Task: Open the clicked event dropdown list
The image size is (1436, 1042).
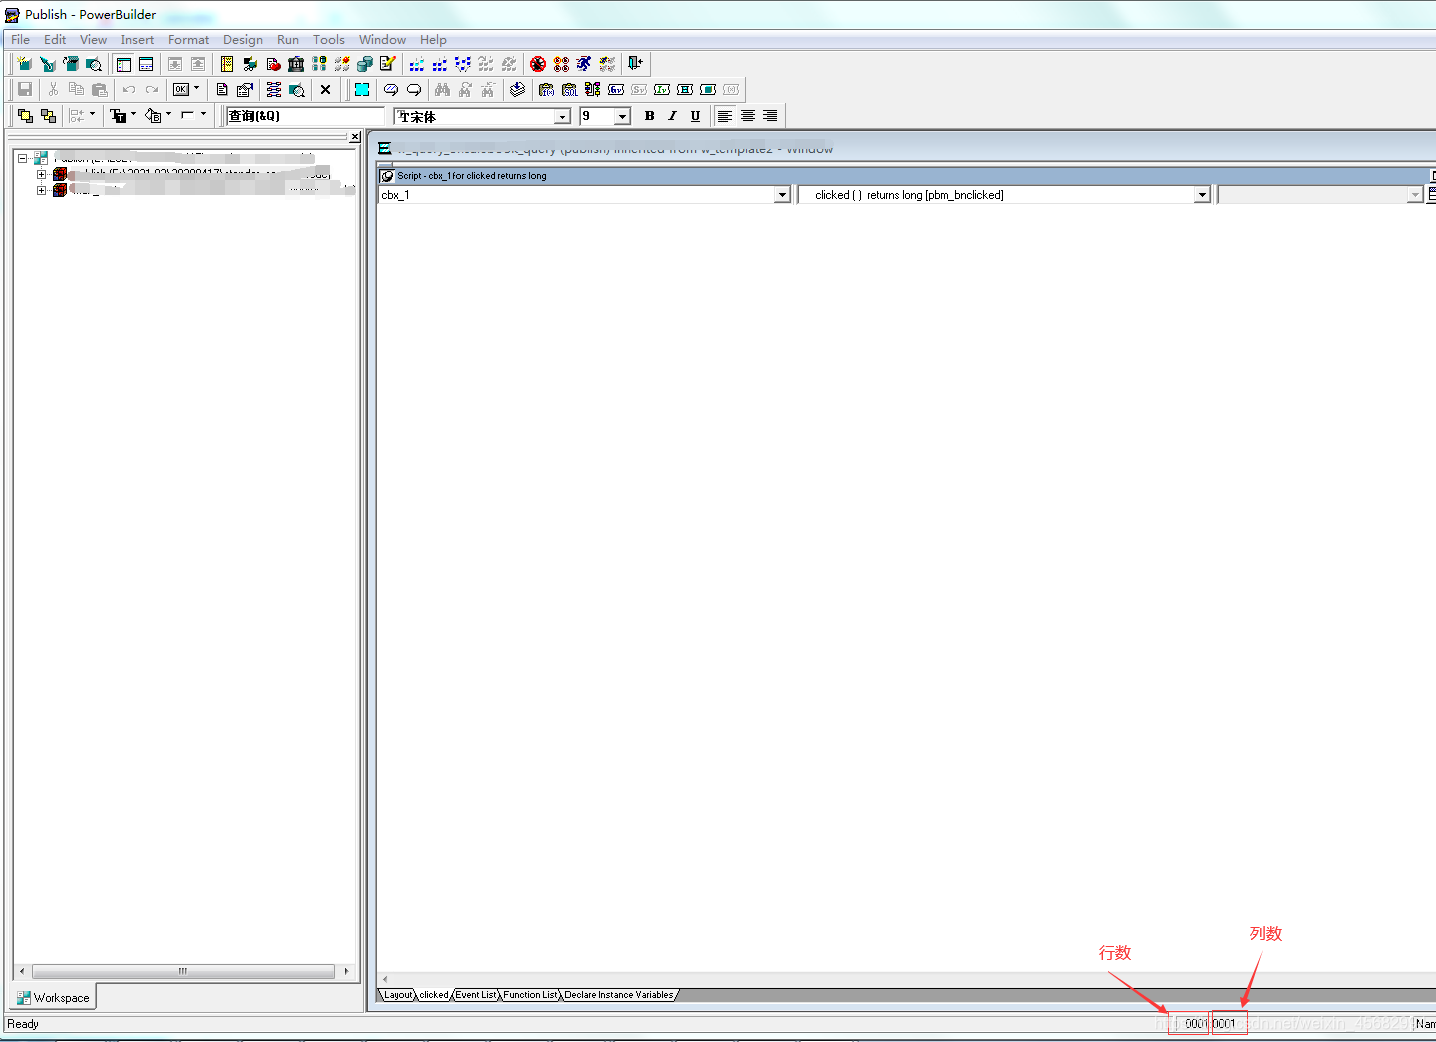Action: click(1202, 195)
